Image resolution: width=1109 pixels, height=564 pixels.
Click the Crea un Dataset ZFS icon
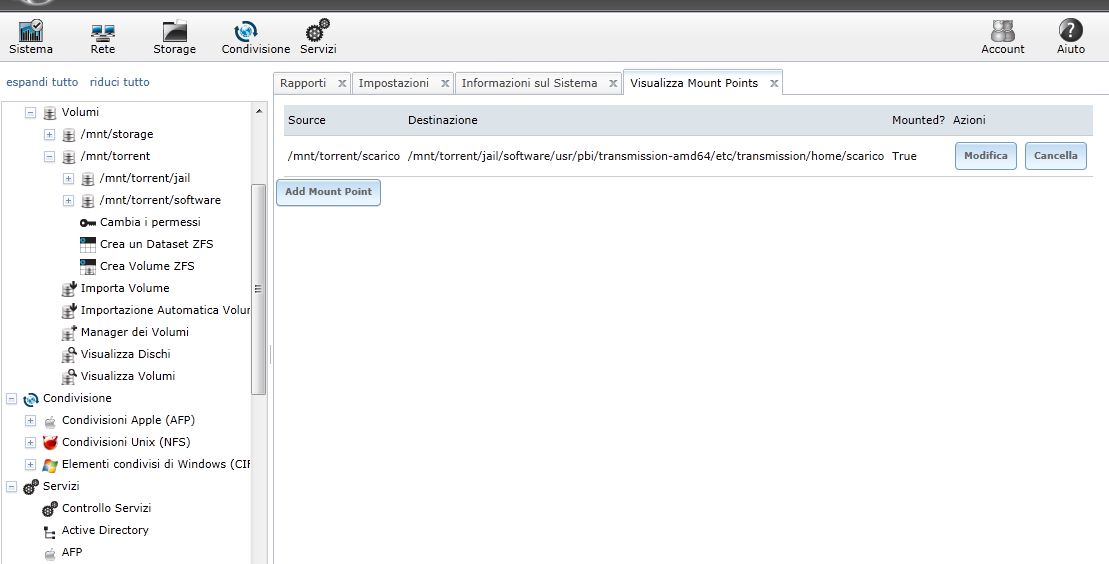click(88, 245)
